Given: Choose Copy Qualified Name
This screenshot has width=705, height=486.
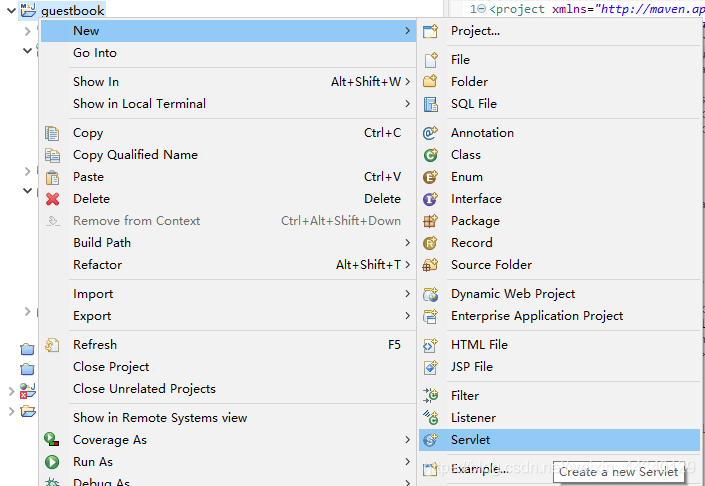Looking at the screenshot, I should pos(135,155).
